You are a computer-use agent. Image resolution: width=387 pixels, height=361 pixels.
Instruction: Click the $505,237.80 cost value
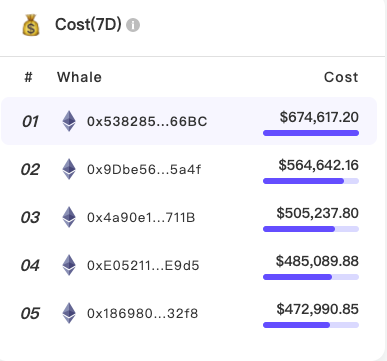pos(317,213)
